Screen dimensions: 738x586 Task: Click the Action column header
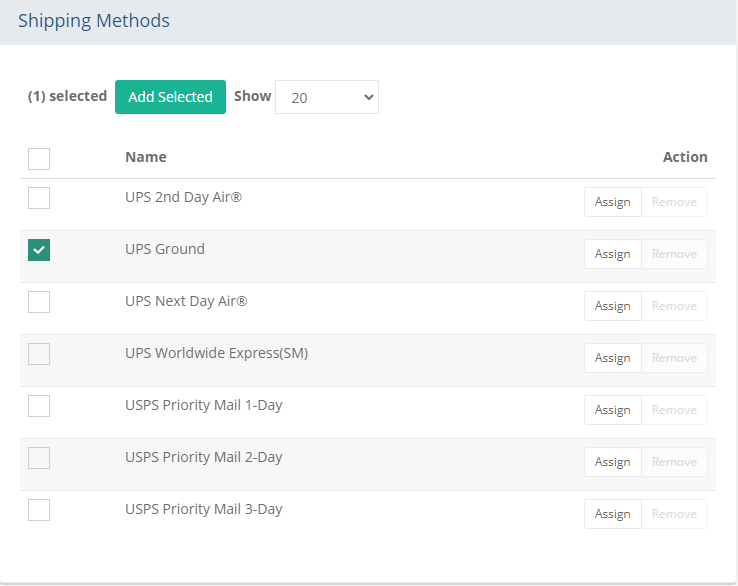(x=685, y=157)
